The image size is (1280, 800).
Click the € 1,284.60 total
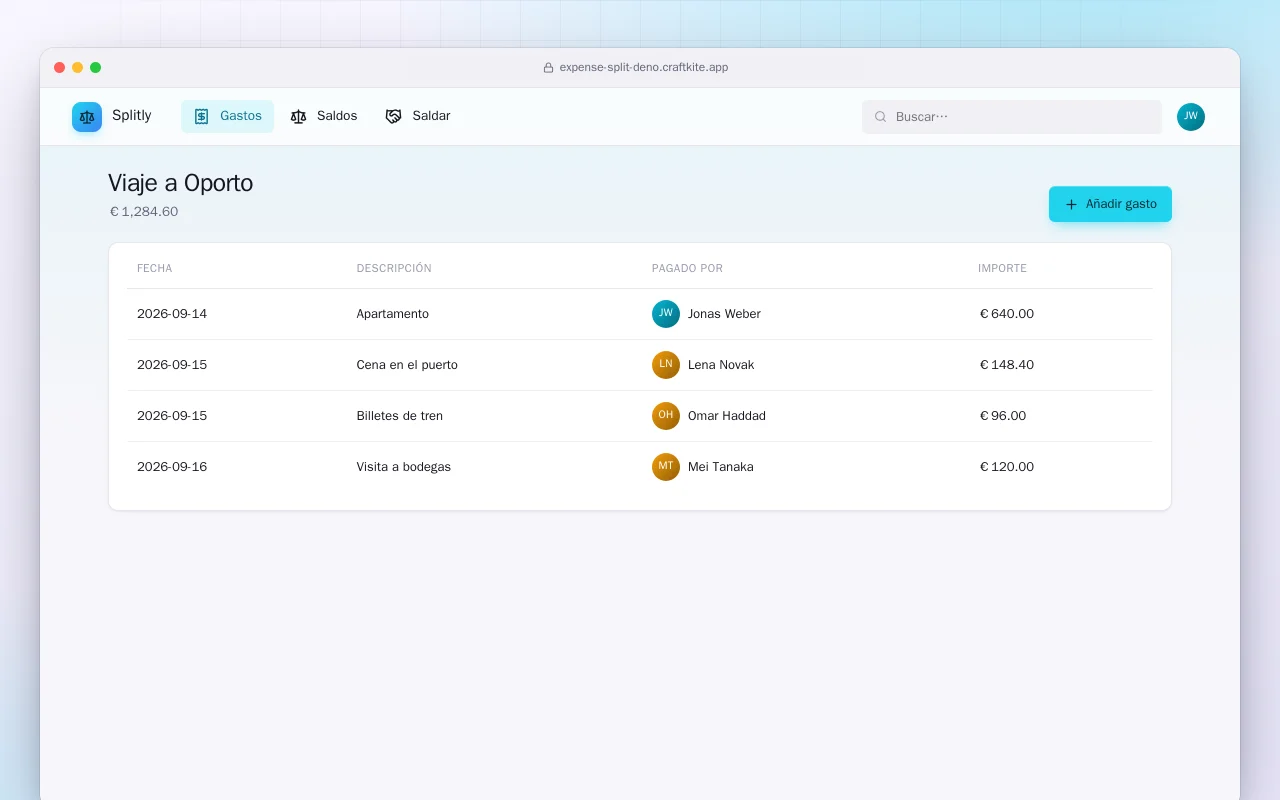144,212
